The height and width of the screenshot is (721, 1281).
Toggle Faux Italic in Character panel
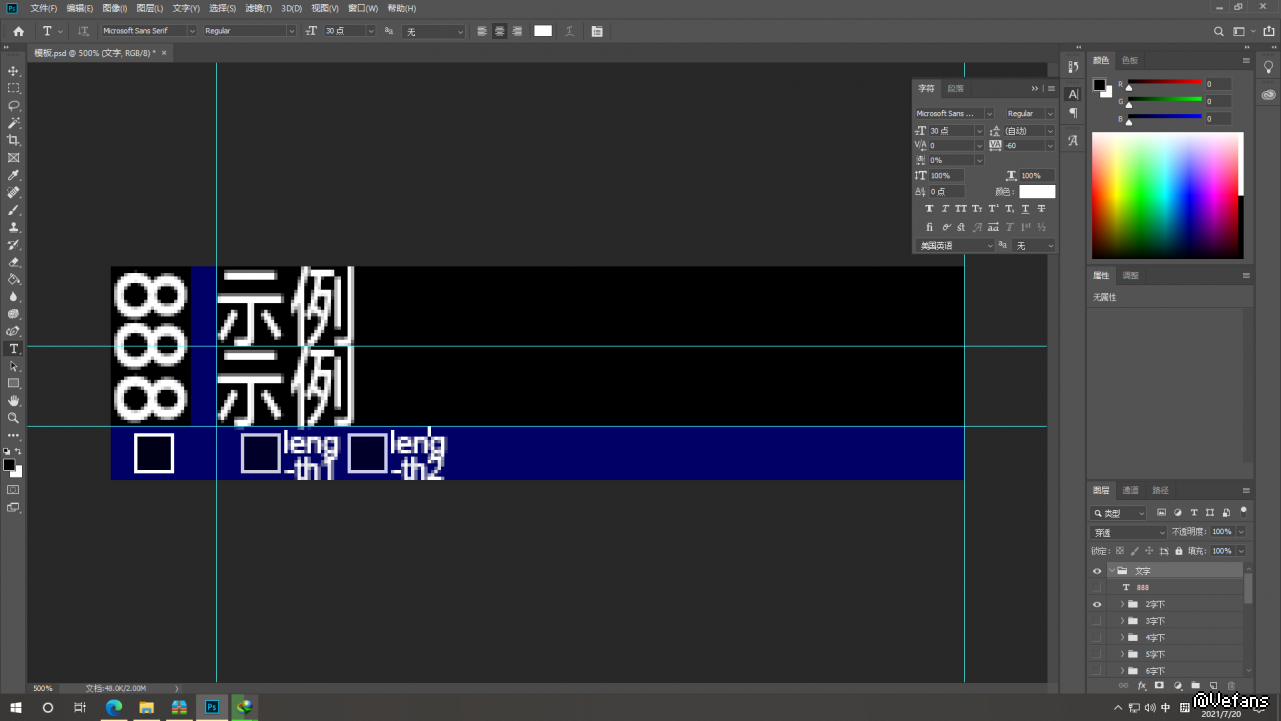(945, 209)
